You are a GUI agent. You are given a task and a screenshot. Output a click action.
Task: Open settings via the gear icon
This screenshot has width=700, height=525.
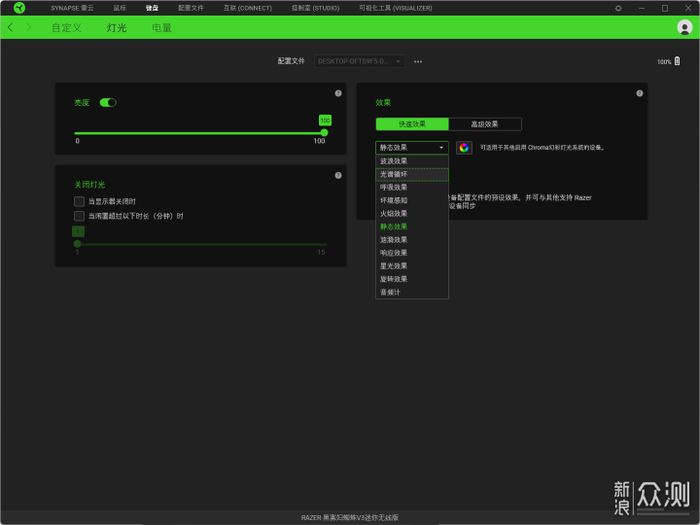coord(618,8)
